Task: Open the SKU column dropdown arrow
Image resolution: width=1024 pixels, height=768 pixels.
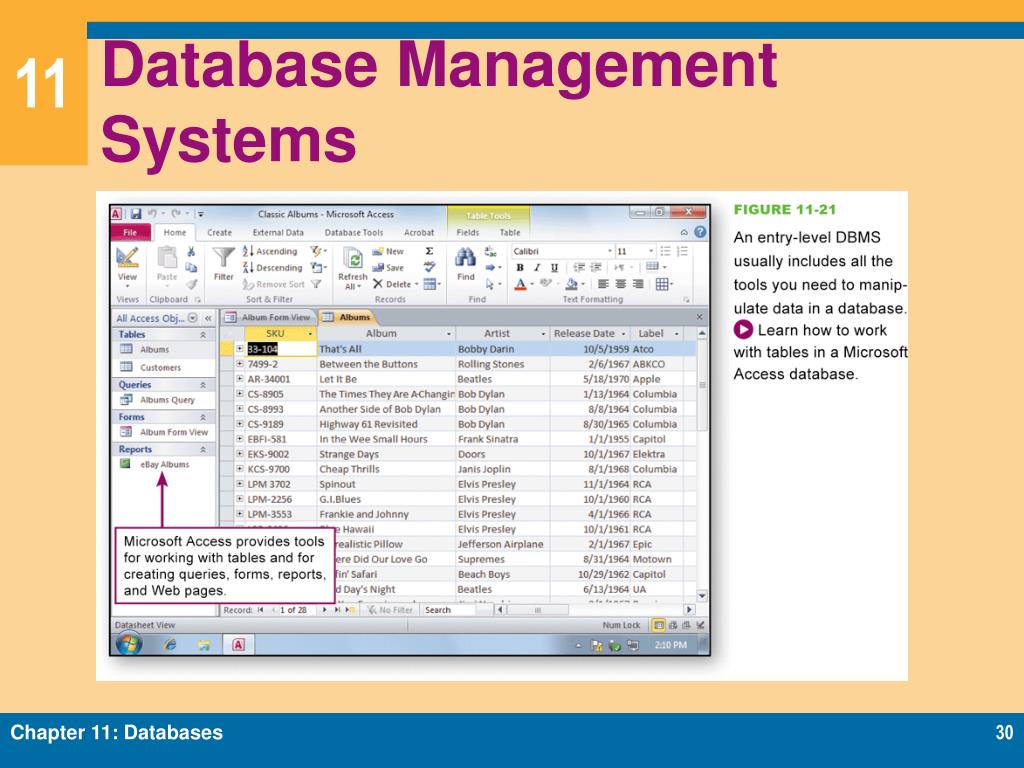Action: tap(310, 334)
